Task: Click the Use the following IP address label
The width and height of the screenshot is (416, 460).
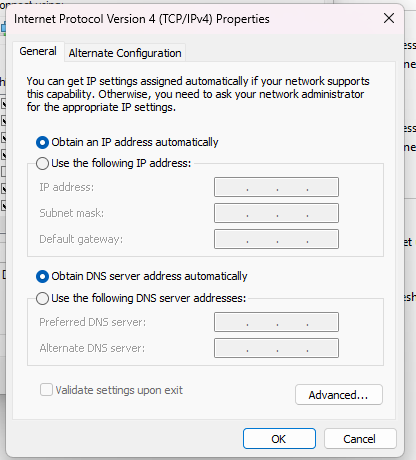Action: click(121, 163)
